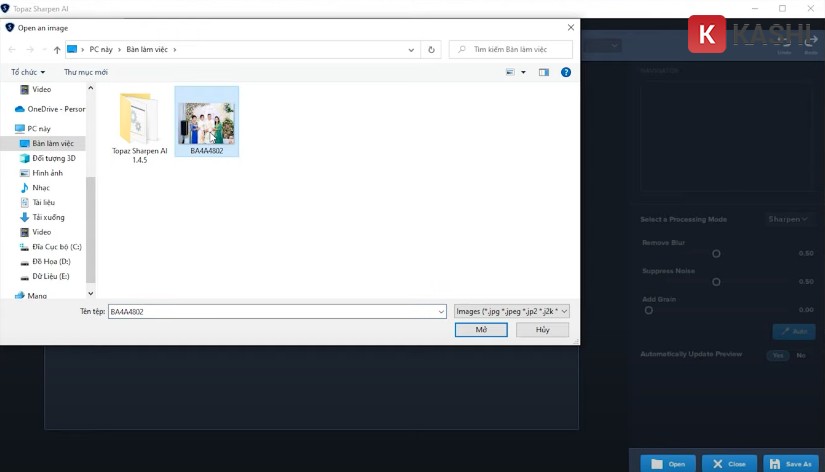Open the Tổ chức menu
825x472 pixels.
[x=28, y=72]
